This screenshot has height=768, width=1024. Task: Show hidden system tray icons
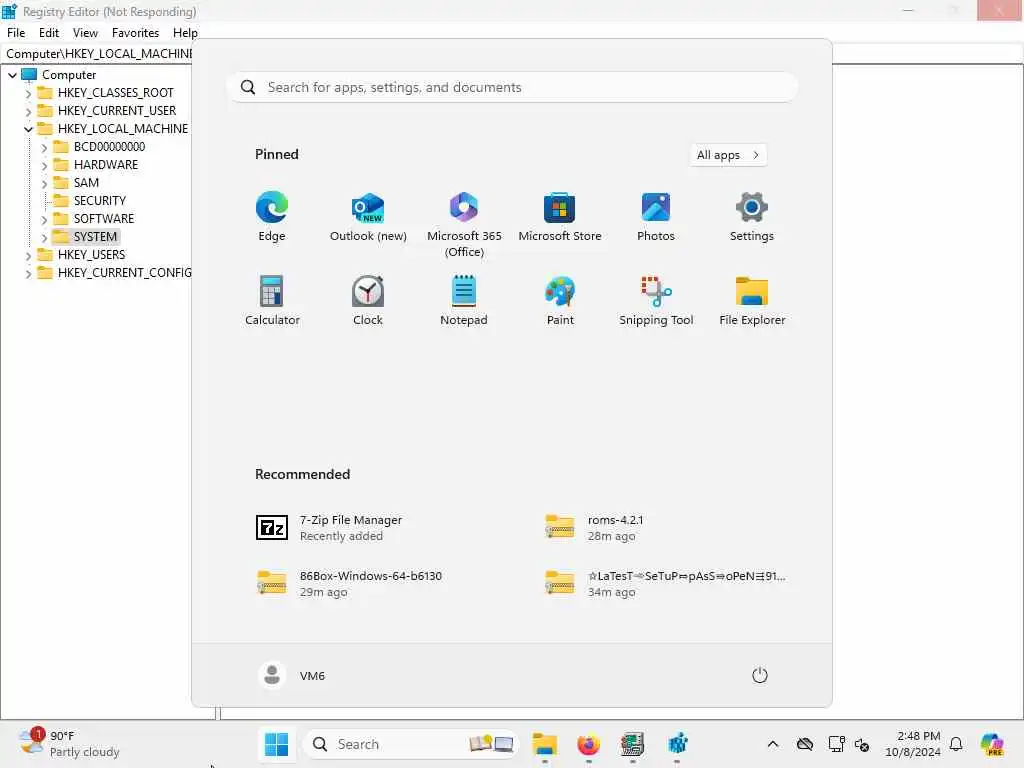click(x=773, y=744)
